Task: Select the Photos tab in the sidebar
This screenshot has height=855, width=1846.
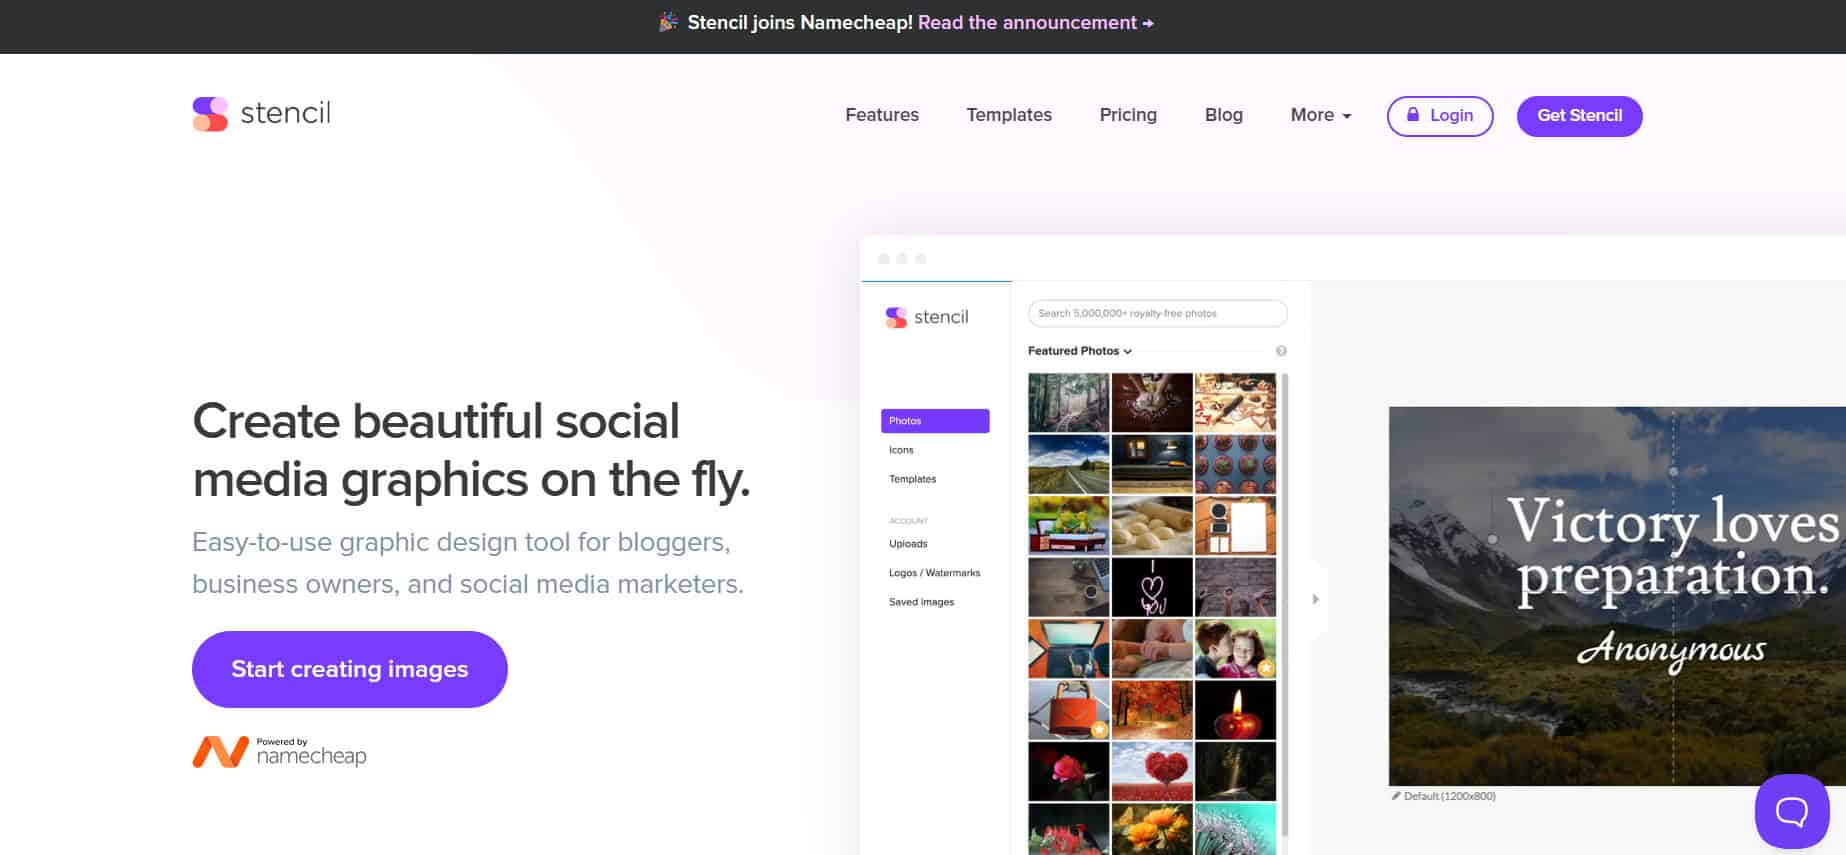Action: pyautogui.click(x=934, y=421)
